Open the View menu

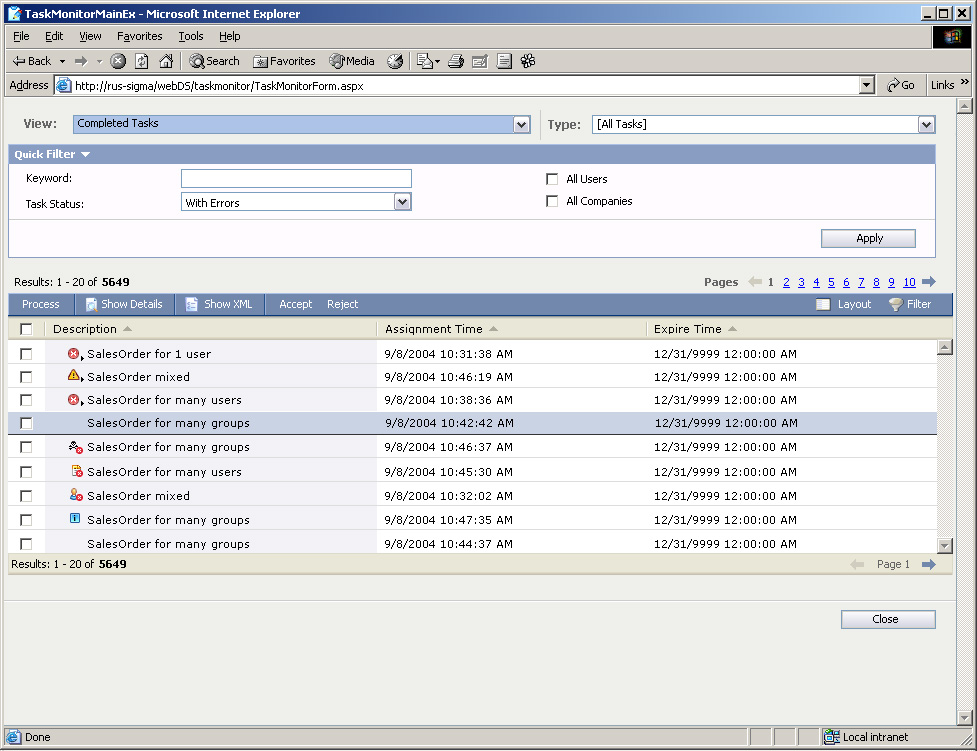pos(90,36)
